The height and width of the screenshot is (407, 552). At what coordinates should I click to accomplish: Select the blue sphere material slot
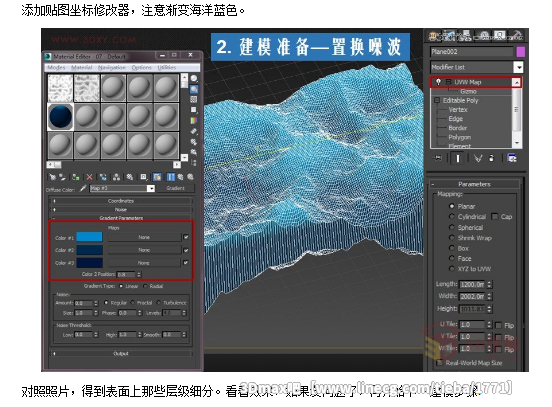point(61,117)
